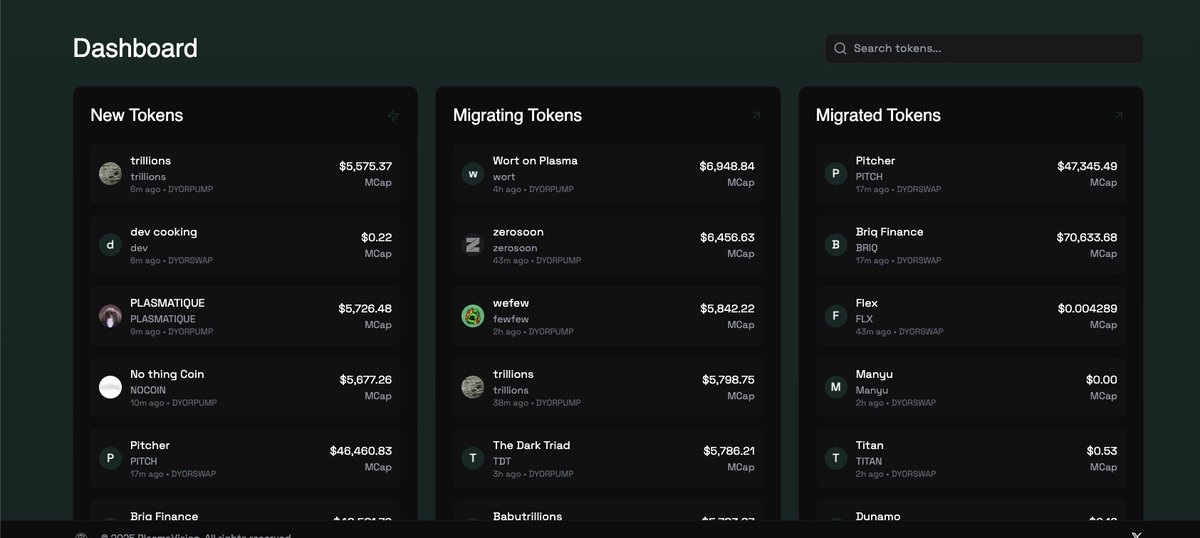Click the Migrating Tokens panel heading
This screenshot has height=538, width=1200.
(517, 115)
